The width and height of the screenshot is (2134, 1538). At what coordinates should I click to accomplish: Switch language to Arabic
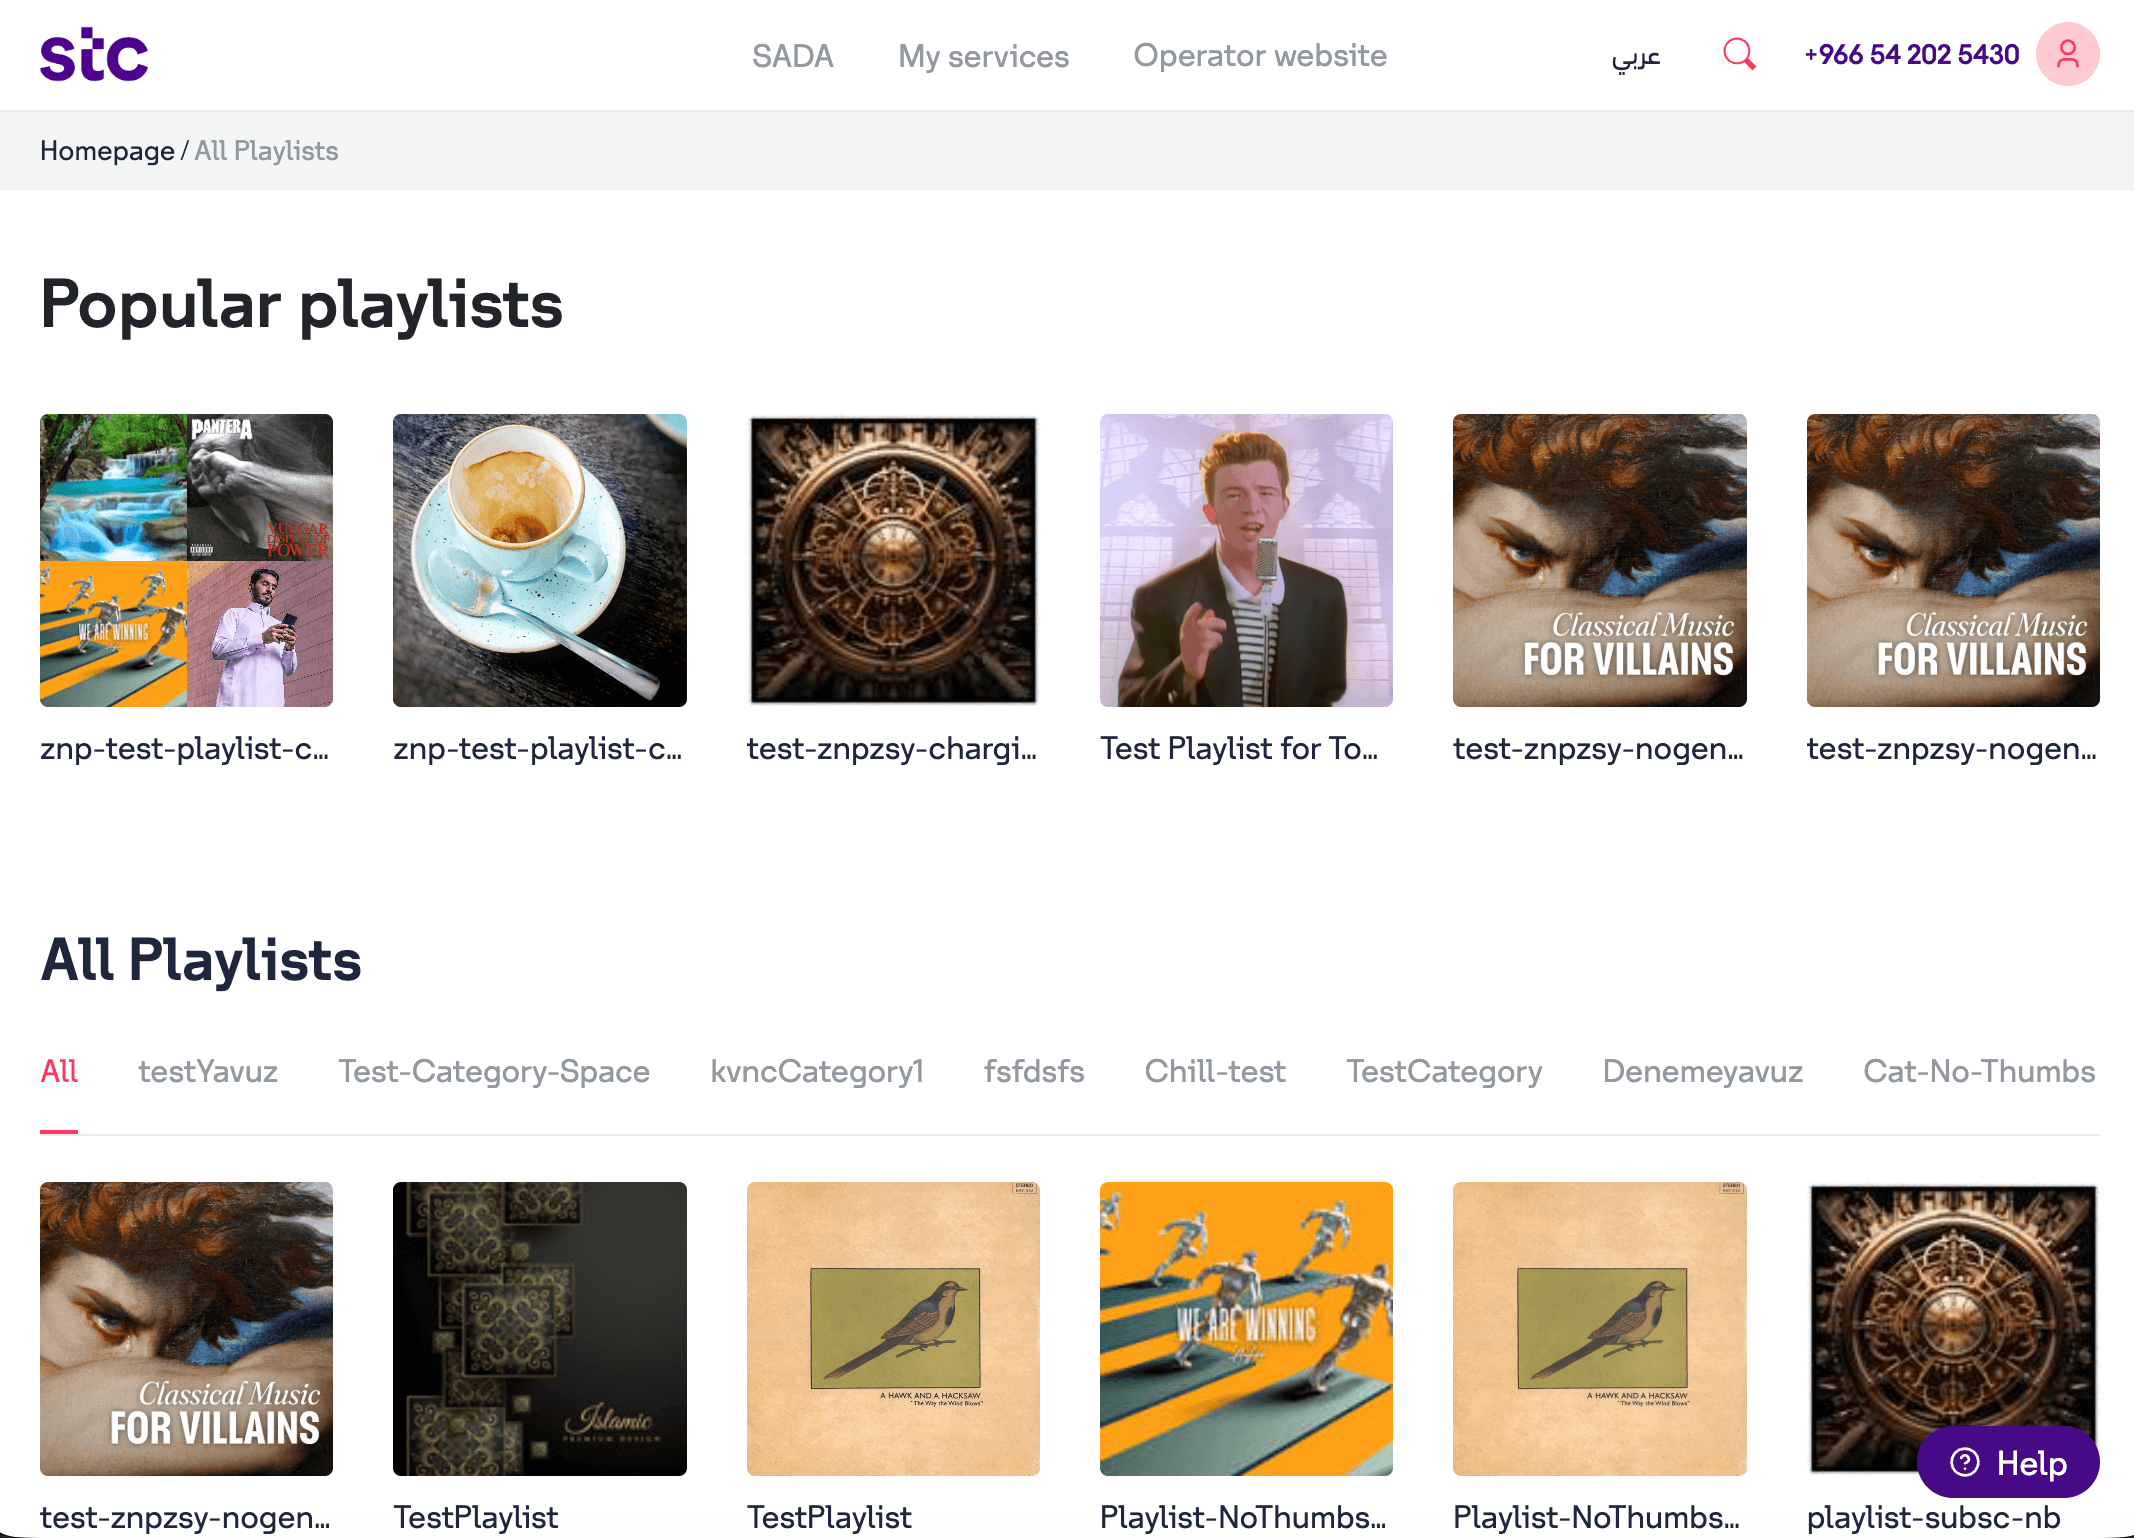[x=1636, y=56]
